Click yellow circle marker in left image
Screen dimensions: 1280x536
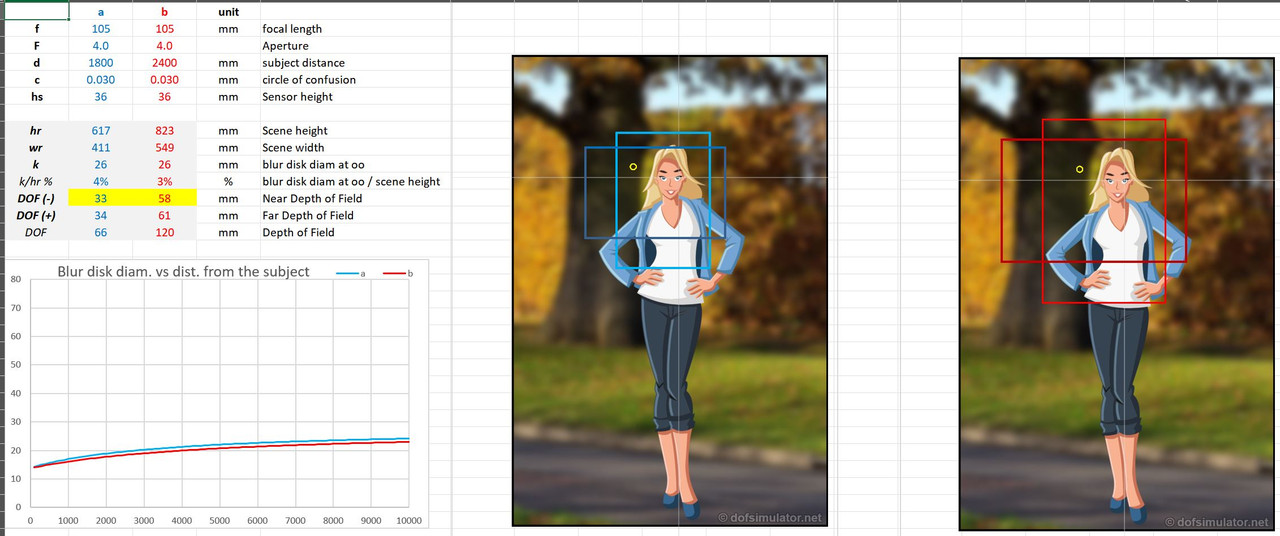click(633, 167)
